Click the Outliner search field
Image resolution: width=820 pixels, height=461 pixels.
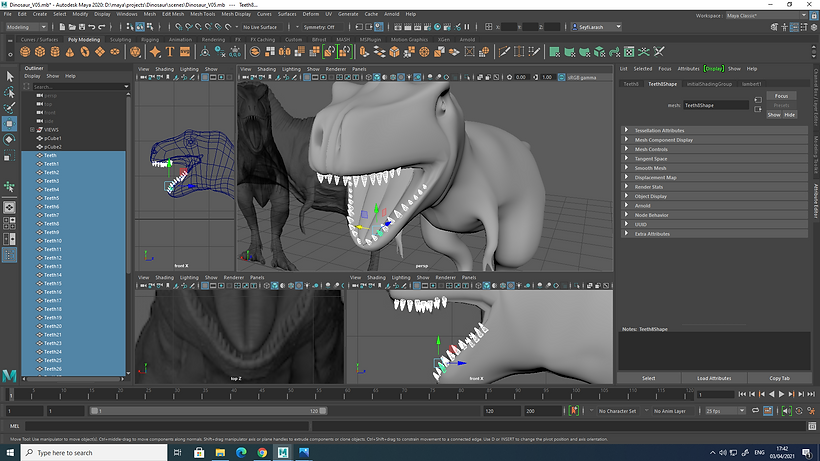coord(76,87)
